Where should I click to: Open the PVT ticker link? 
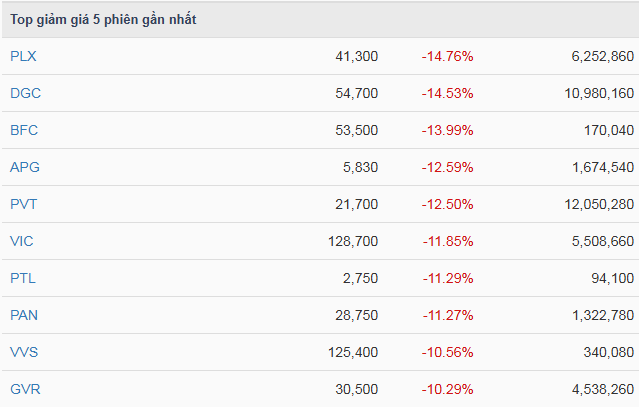point(24,204)
